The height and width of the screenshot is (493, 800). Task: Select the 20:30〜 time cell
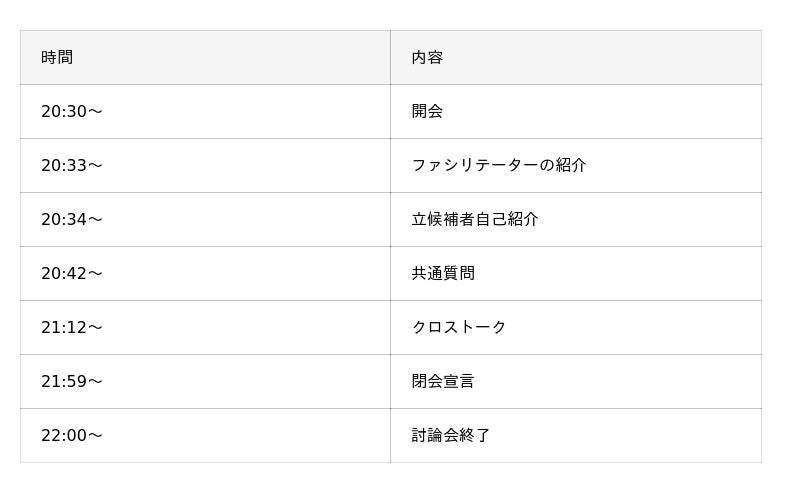coord(72,112)
